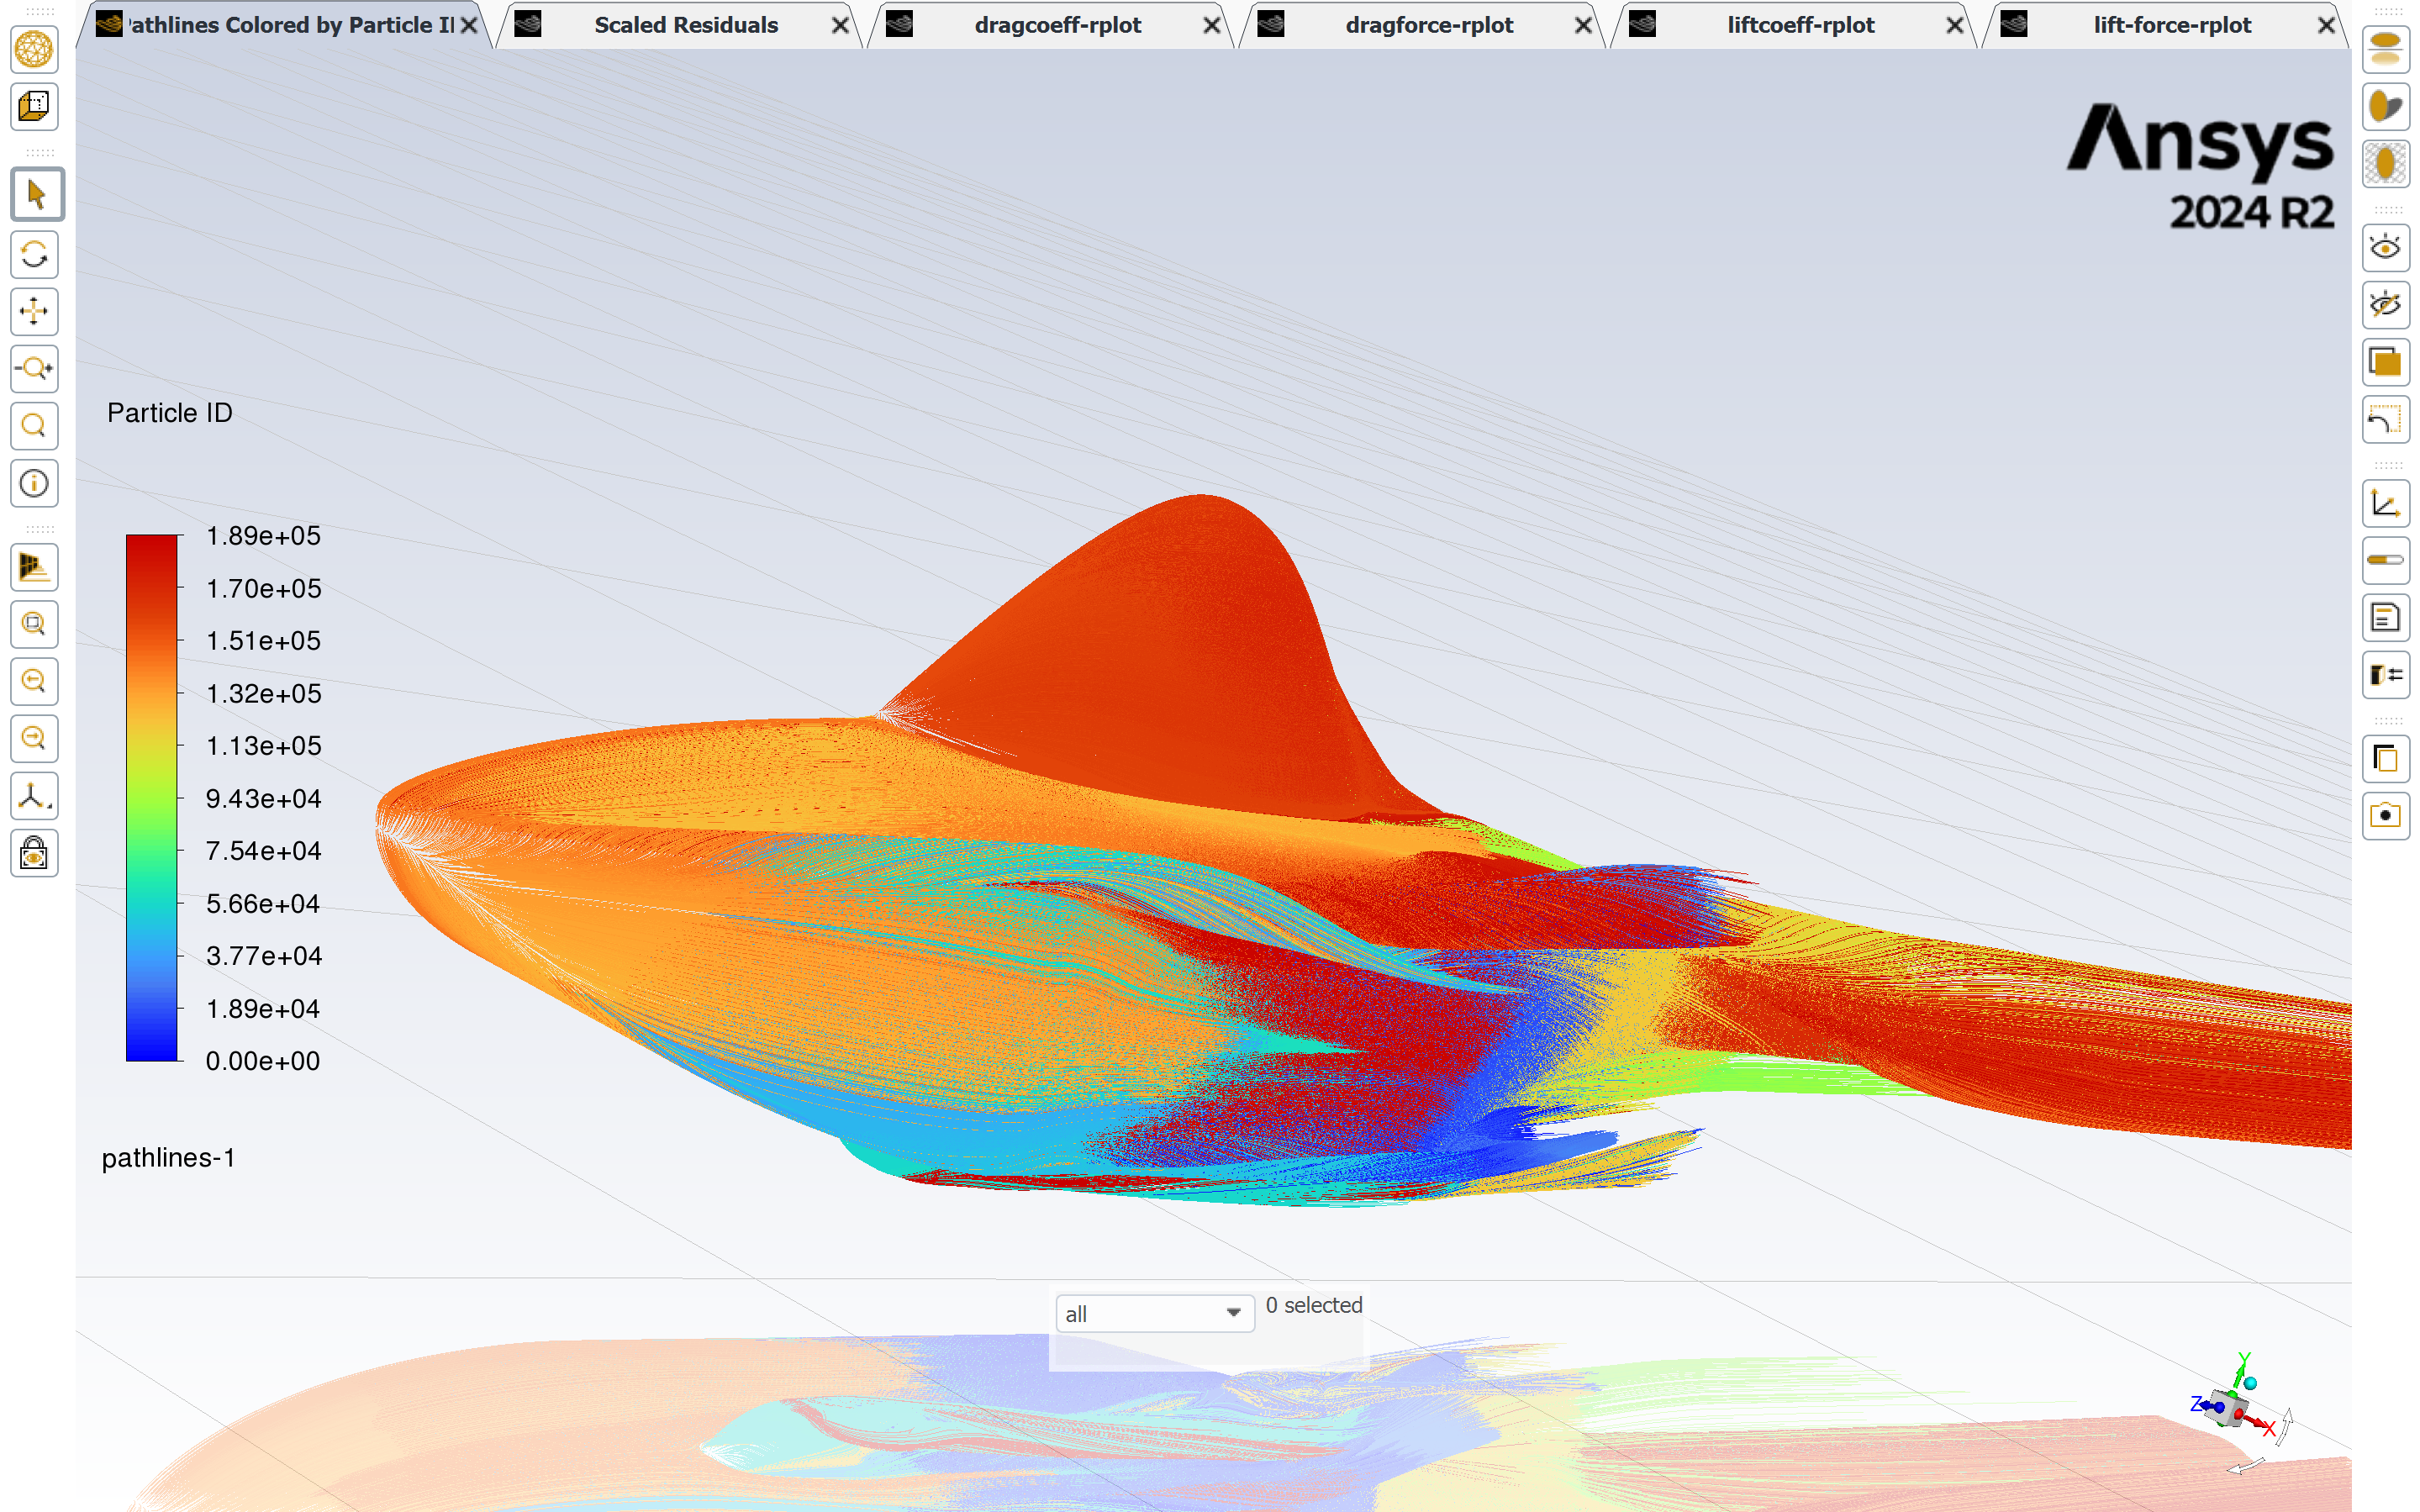Toggle the shadow display option icon

point(2385,106)
